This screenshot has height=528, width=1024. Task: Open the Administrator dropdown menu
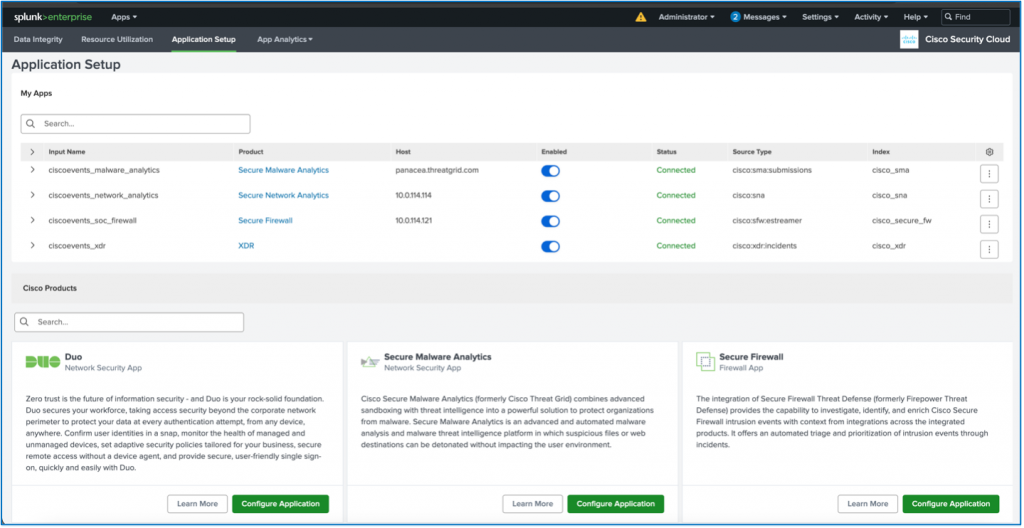686,17
